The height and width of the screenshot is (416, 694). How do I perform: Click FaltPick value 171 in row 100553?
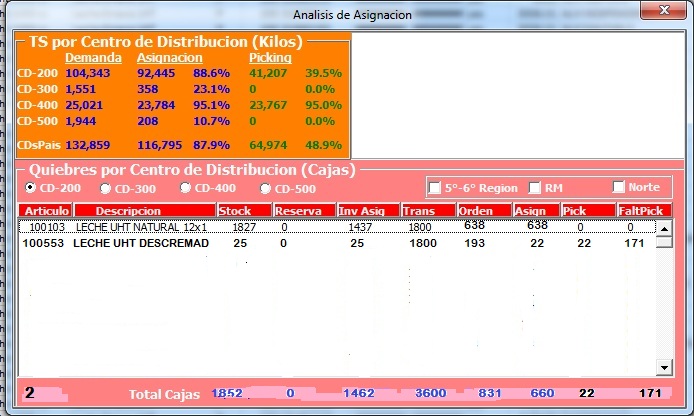[634, 243]
